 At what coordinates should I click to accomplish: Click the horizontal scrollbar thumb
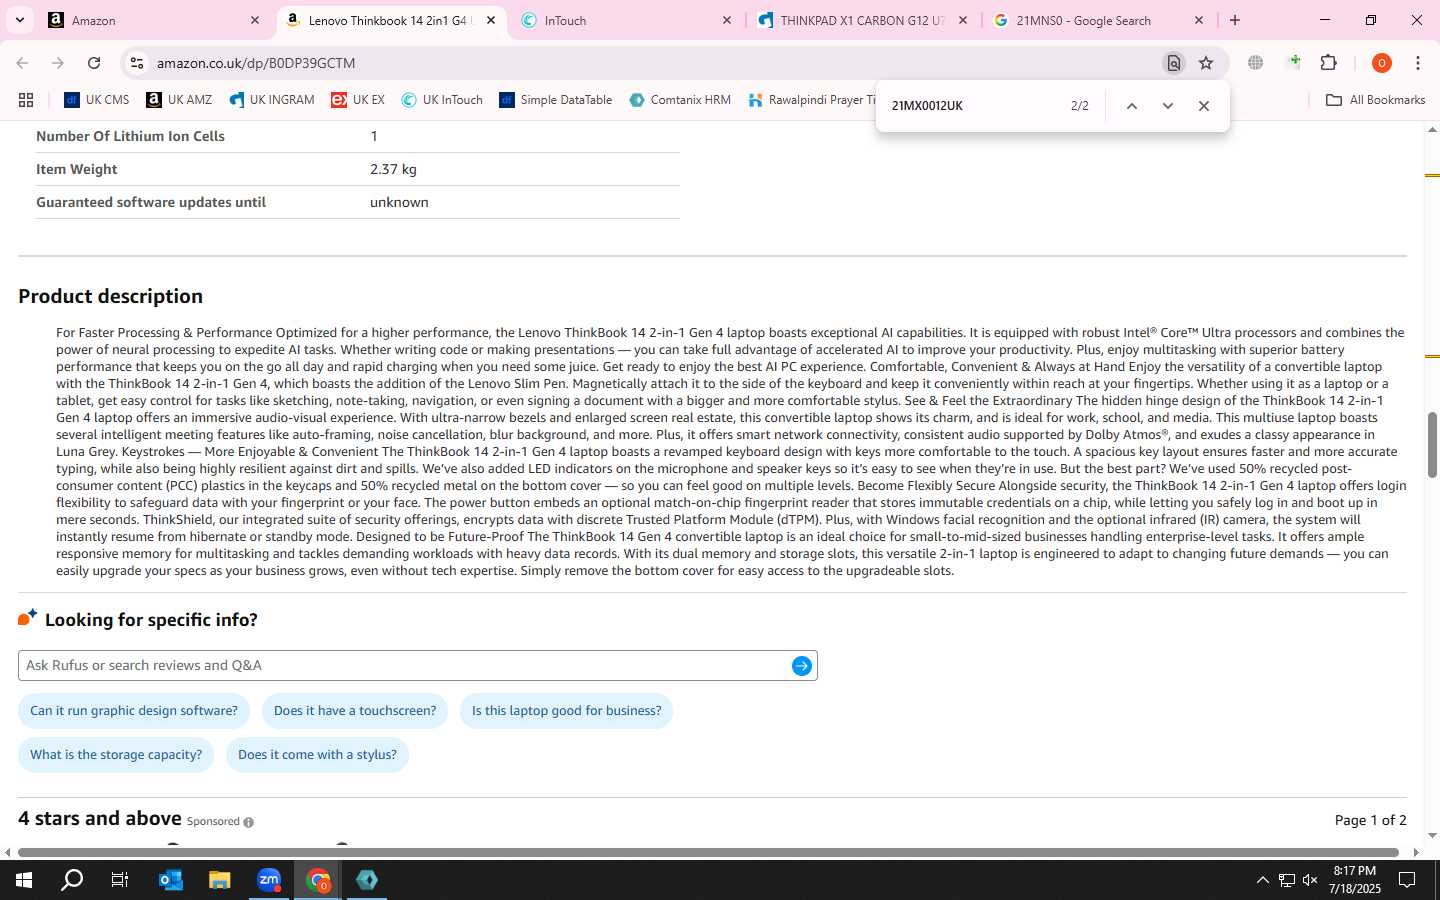point(708,852)
